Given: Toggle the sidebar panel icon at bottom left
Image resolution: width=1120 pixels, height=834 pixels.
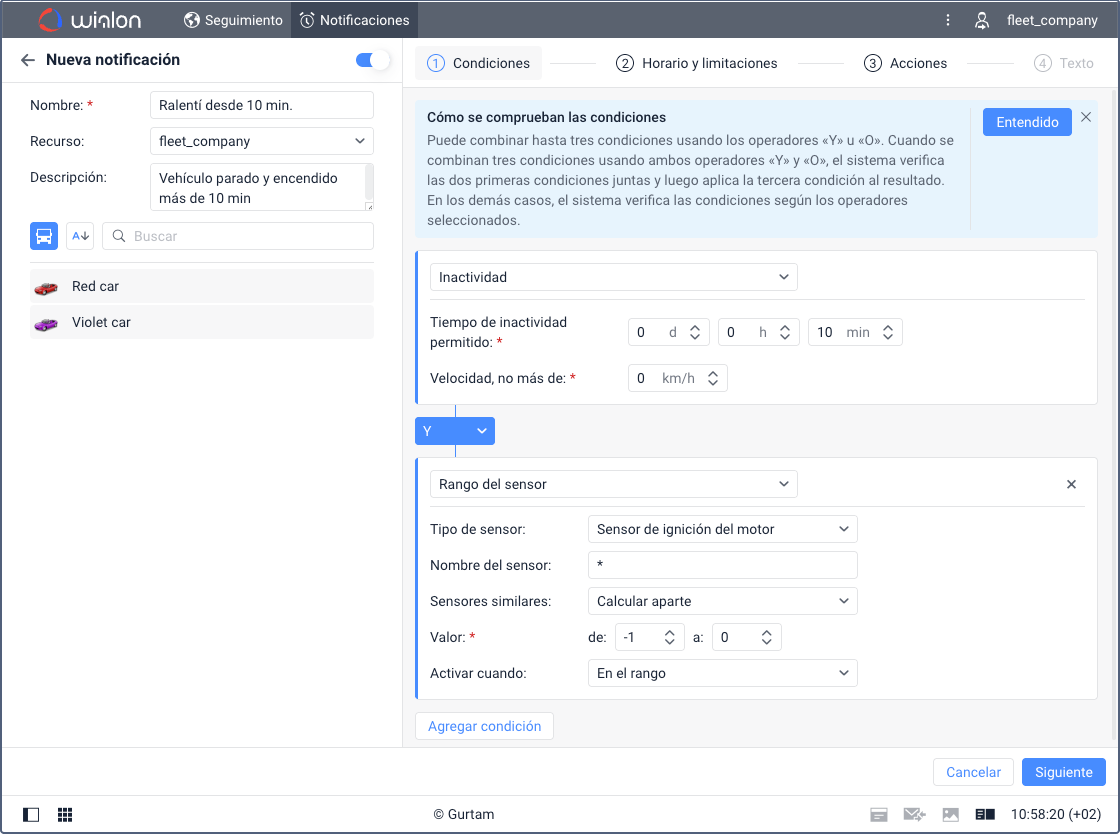Looking at the screenshot, I should pos(31,815).
